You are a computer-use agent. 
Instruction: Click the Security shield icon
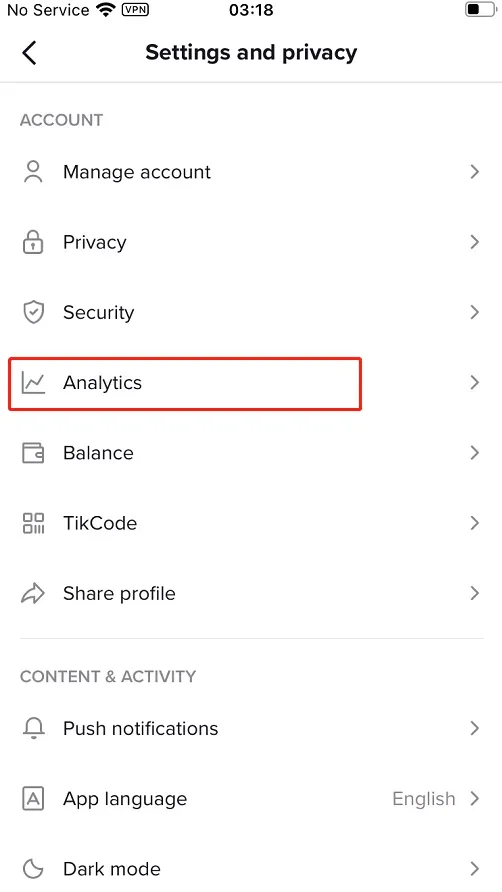click(33, 312)
